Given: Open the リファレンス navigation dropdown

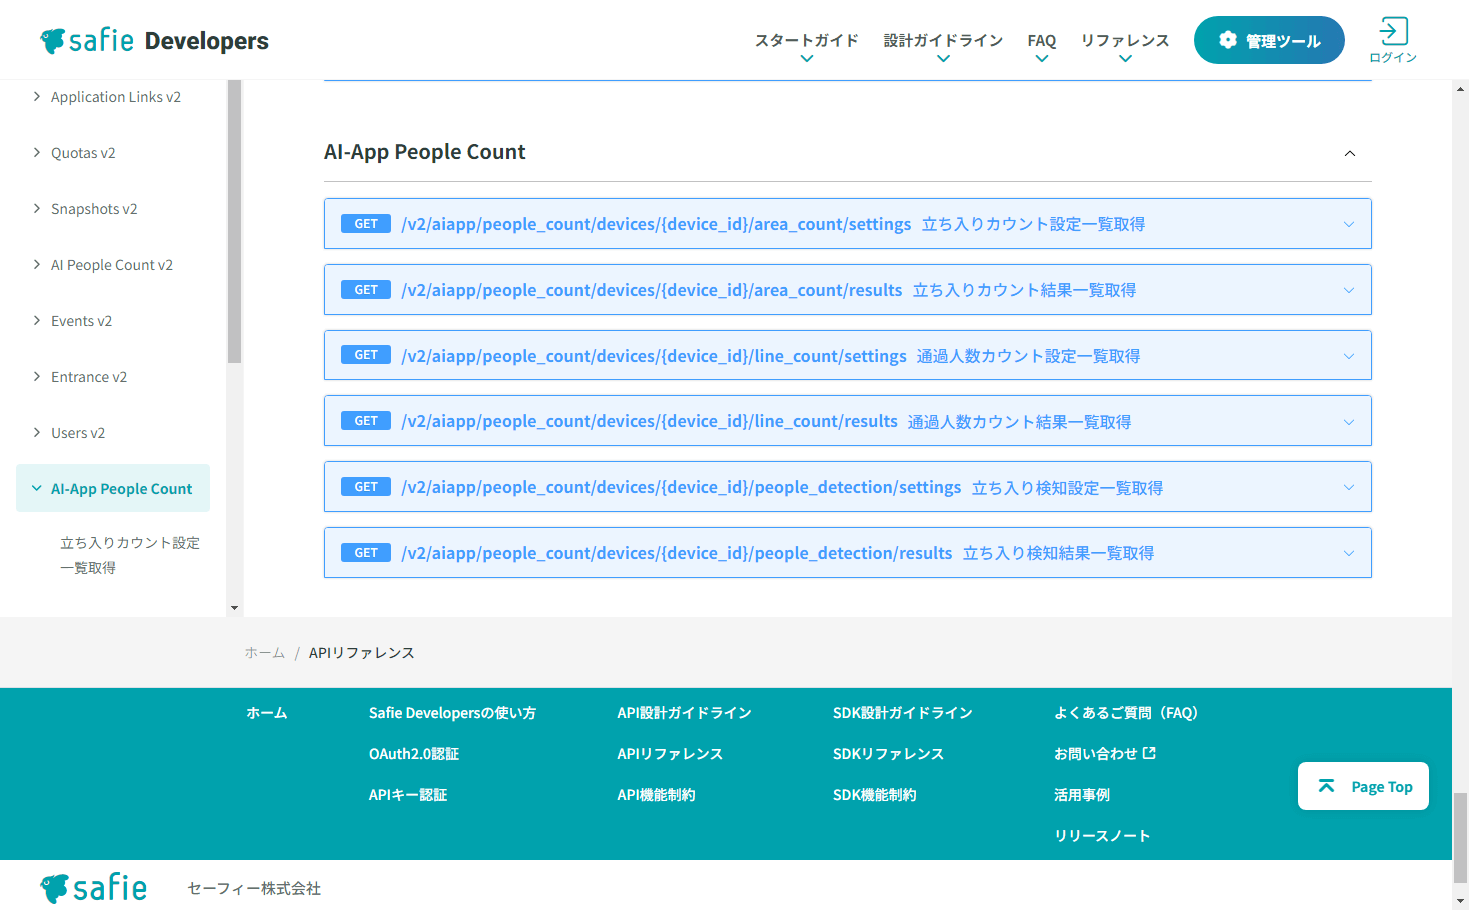Looking at the screenshot, I should click(x=1124, y=47).
